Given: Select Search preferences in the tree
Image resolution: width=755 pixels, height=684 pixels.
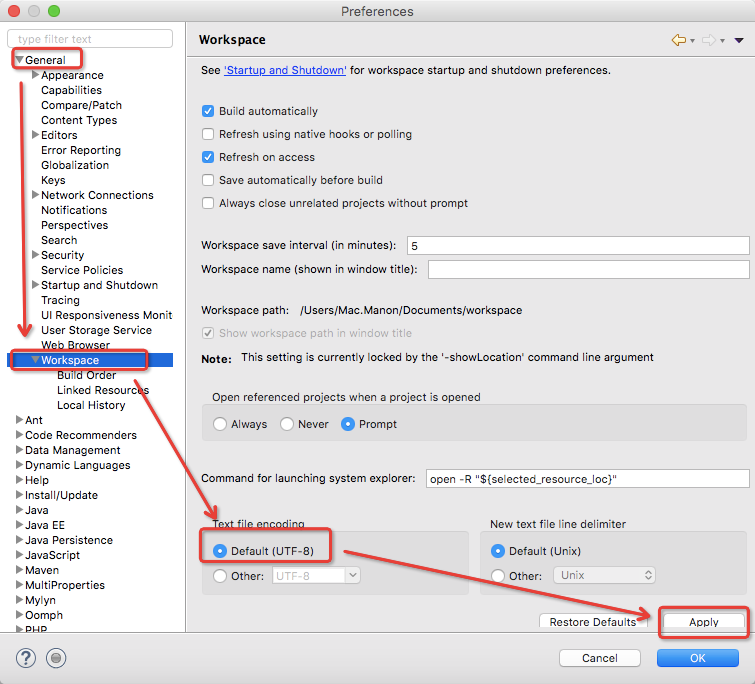Looking at the screenshot, I should tap(59, 240).
